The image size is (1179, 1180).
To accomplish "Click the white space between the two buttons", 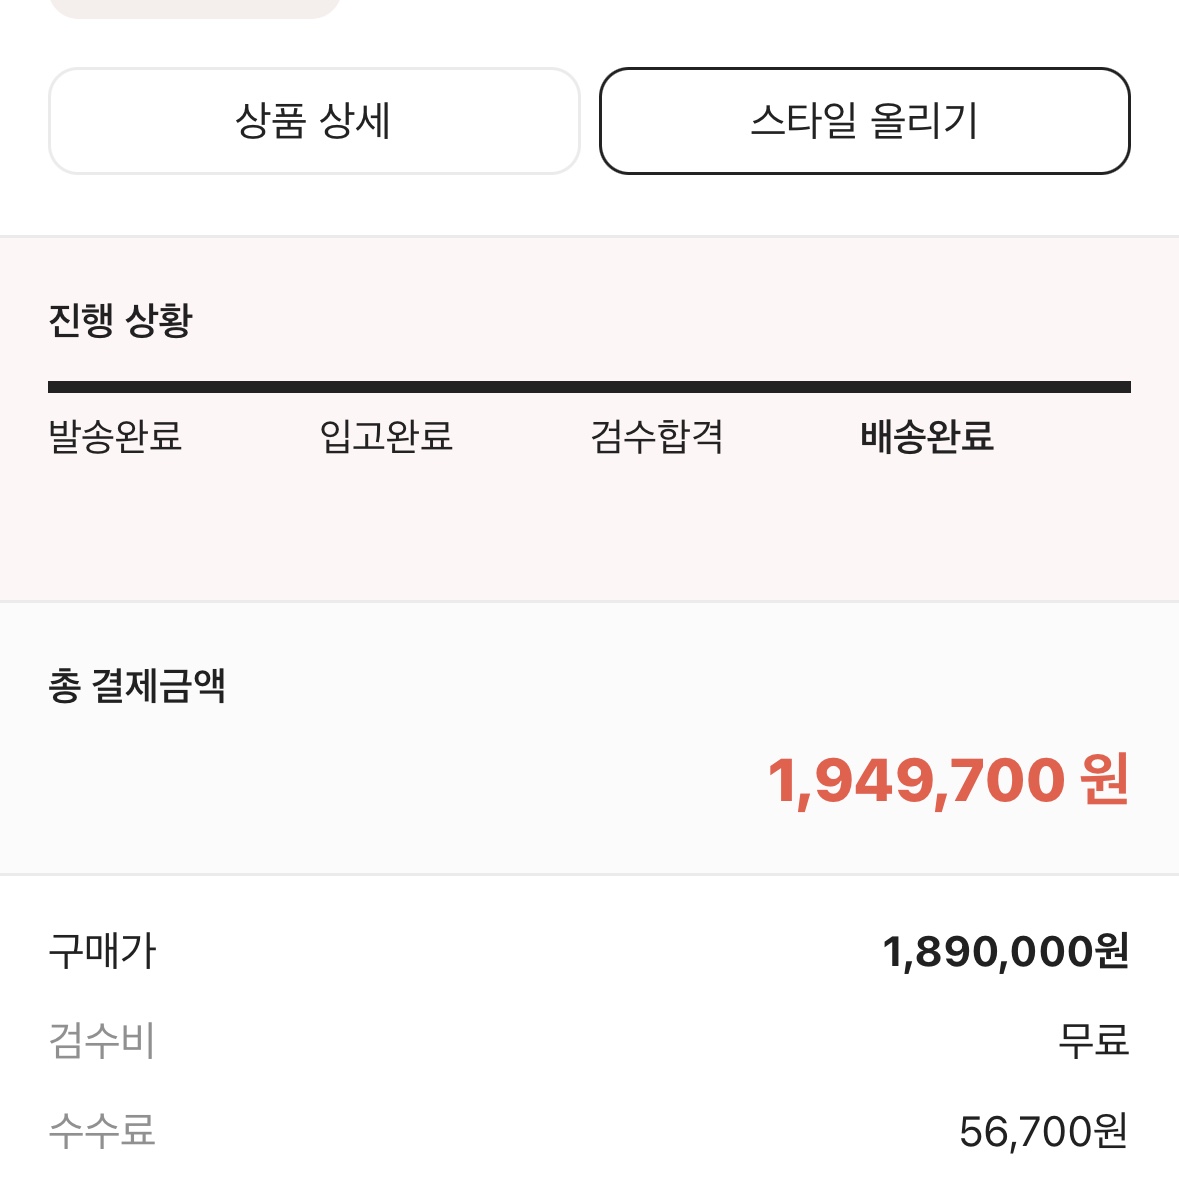I will coord(590,120).
